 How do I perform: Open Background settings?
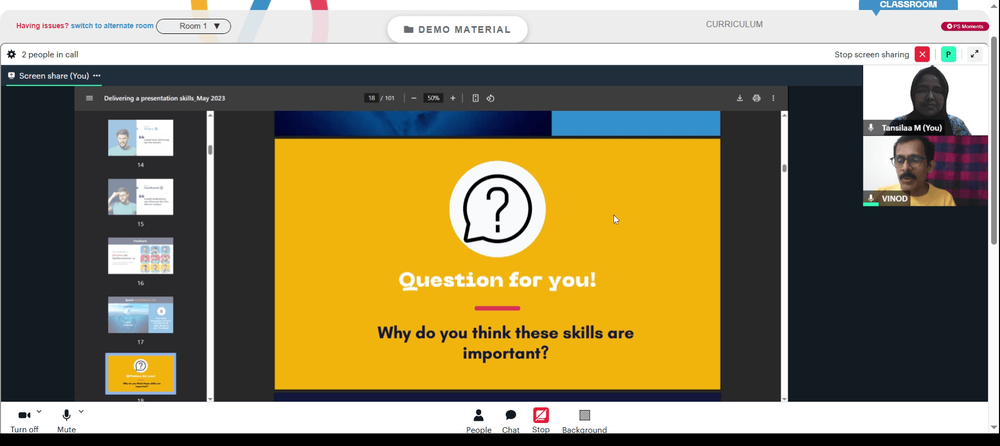point(584,421)
